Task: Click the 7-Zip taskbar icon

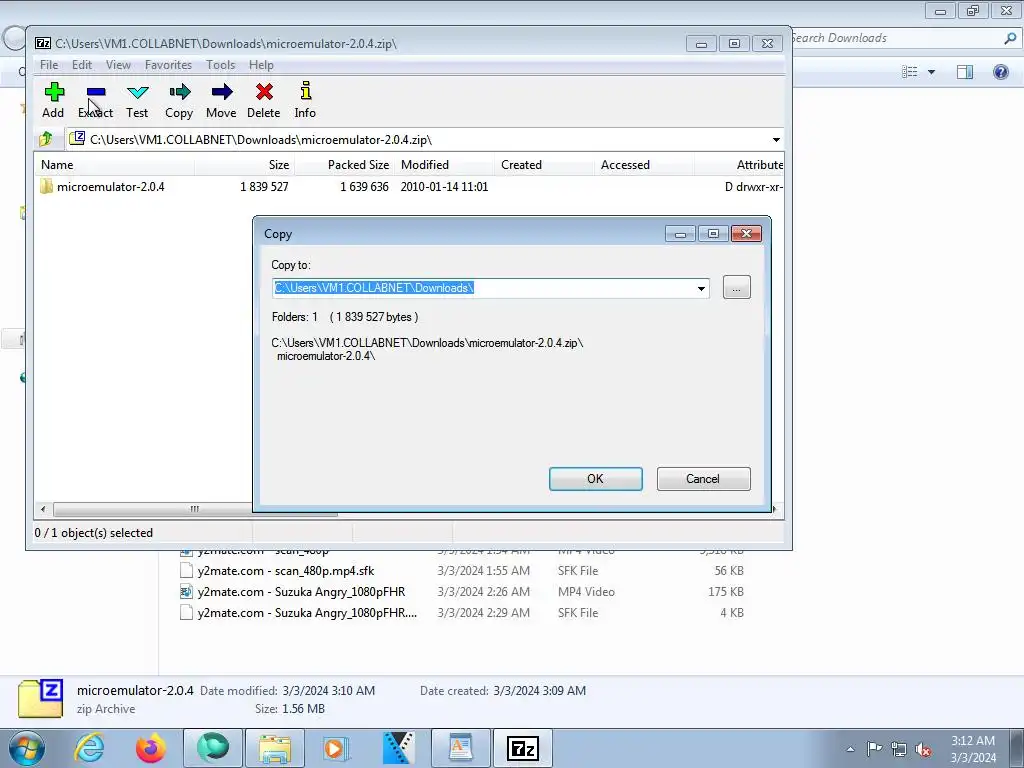Action: [x=522, y=748]
